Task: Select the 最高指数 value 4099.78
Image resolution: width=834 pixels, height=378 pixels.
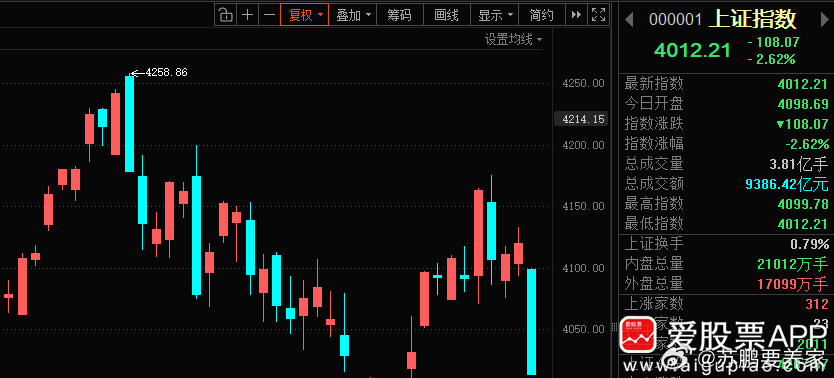Action: click(x=803, y=204)
